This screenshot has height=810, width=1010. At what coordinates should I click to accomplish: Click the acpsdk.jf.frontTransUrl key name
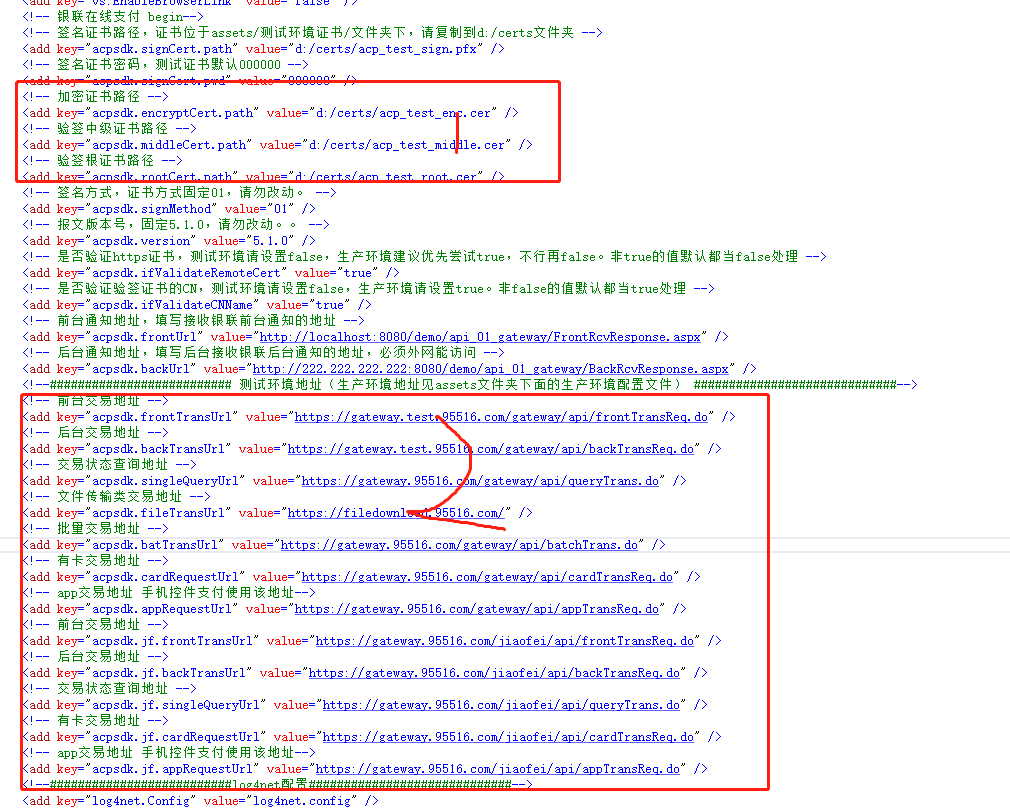173,641
